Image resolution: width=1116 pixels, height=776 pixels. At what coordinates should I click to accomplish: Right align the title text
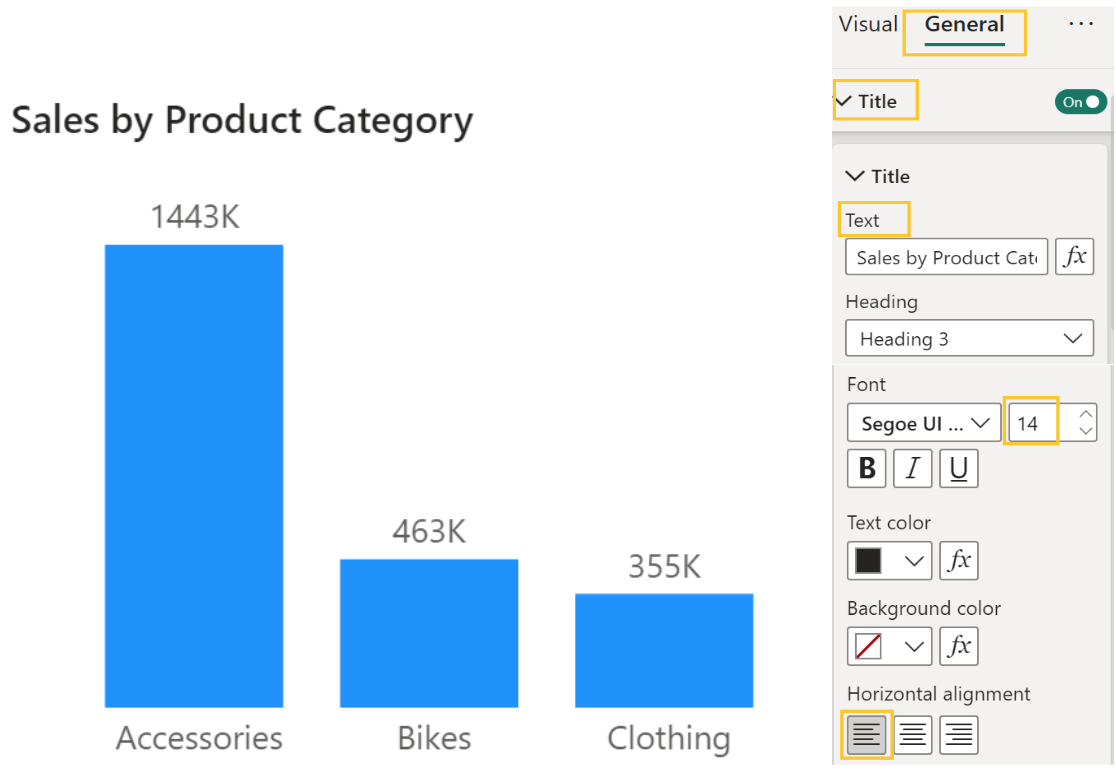(958, 735)
